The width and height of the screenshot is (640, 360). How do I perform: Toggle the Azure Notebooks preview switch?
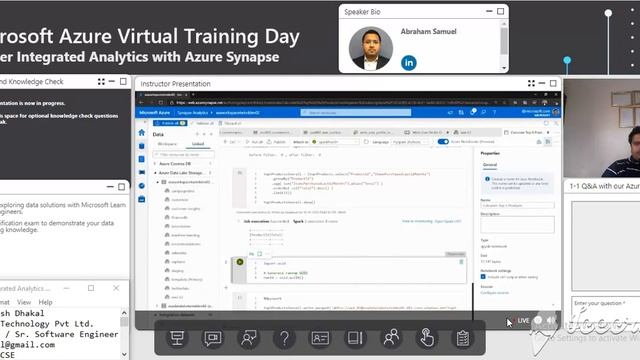click(x=443, y=142)
